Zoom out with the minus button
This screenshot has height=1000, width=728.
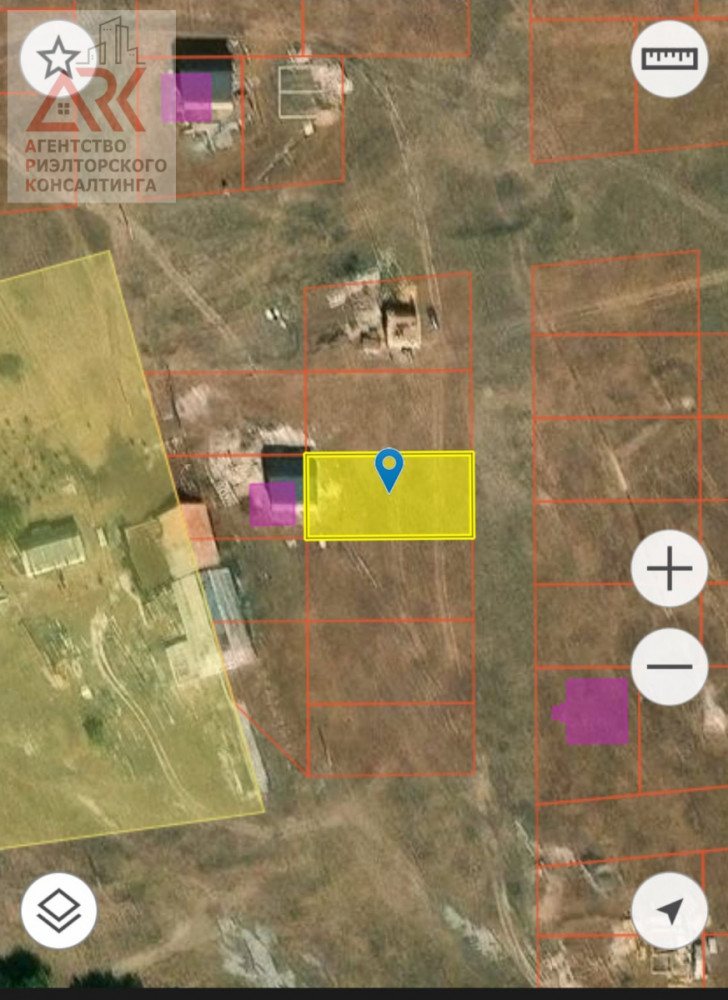pos(669,666)
